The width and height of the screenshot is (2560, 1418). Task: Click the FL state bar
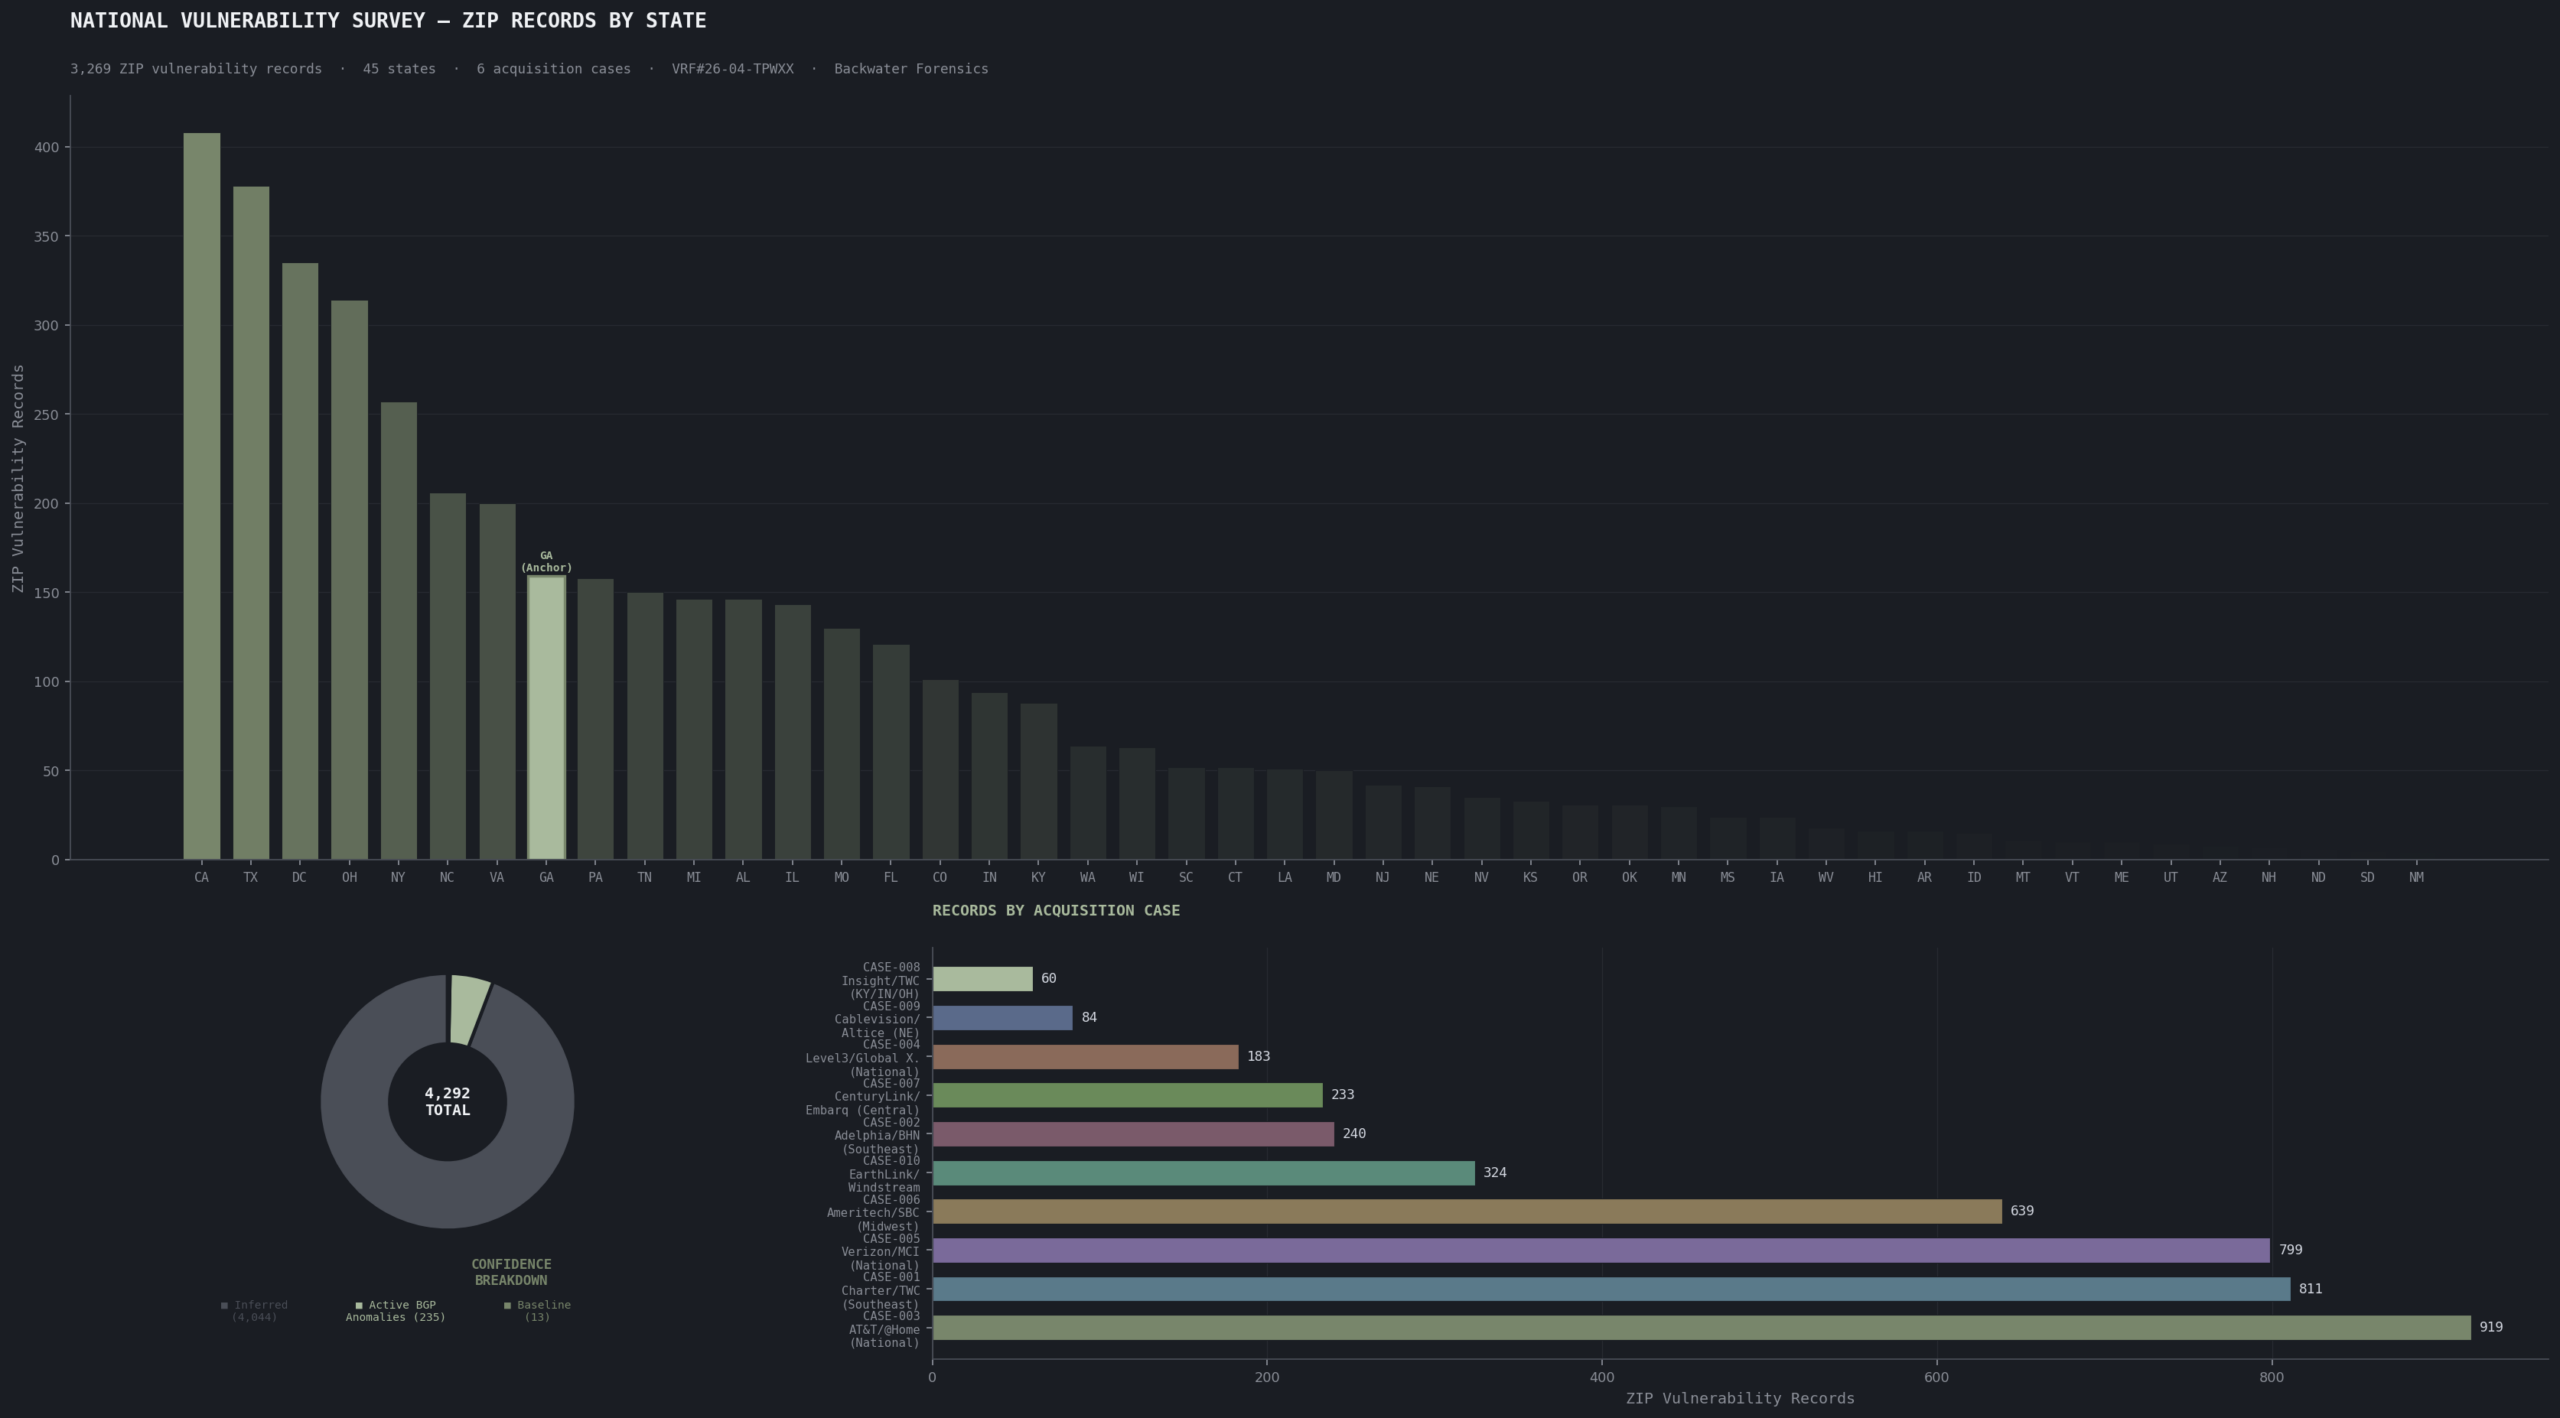pos(891,752)
